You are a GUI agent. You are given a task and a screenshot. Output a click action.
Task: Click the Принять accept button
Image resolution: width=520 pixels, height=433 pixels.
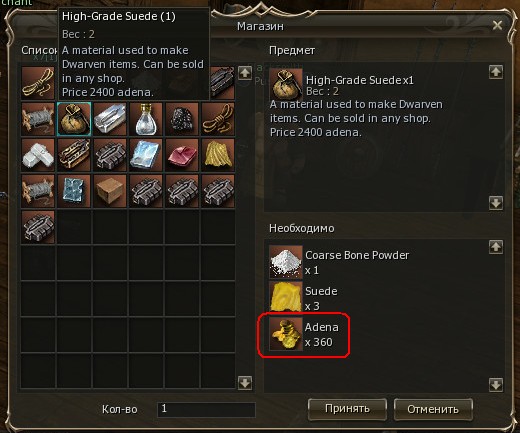[x=347, y=409]
